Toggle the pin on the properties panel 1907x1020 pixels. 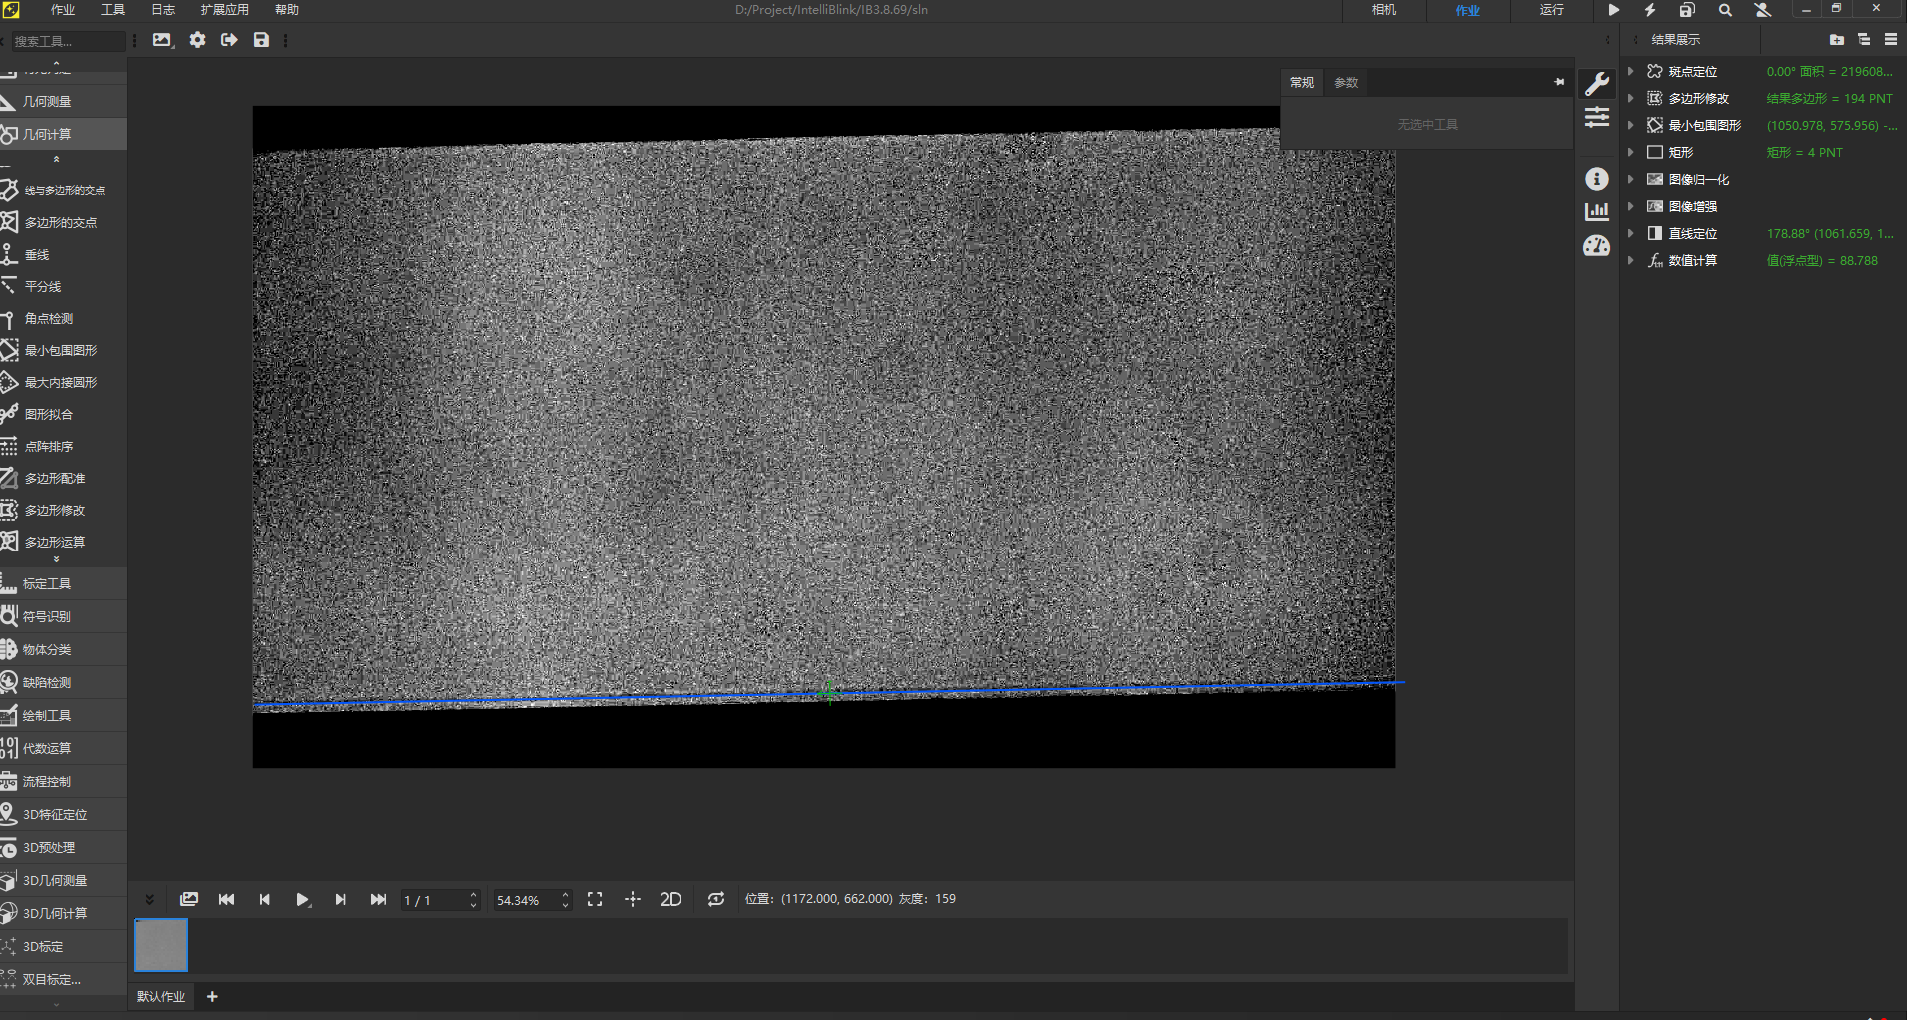(1559, 82)
